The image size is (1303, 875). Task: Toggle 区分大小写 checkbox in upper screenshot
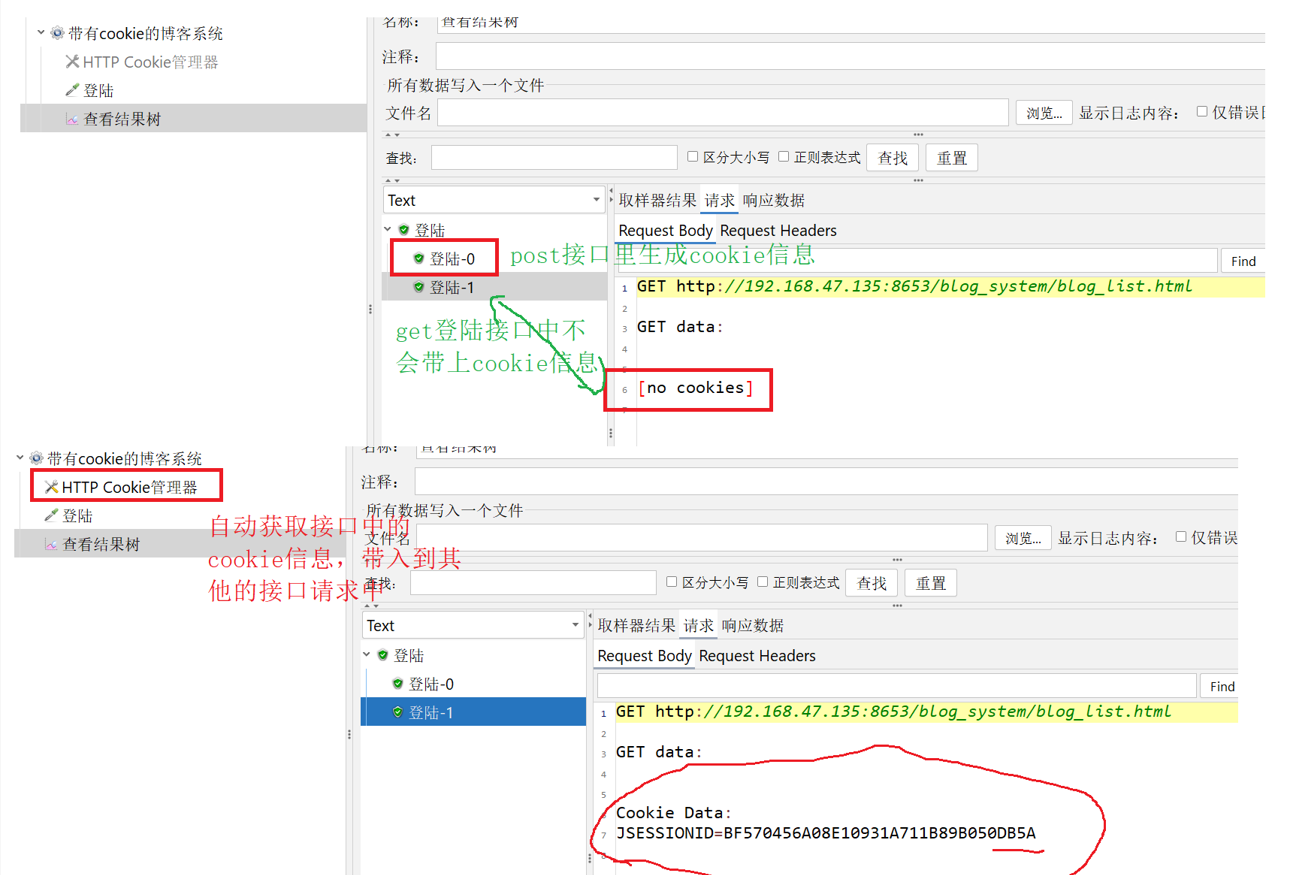pyautogui.click(x=692, y=157)
